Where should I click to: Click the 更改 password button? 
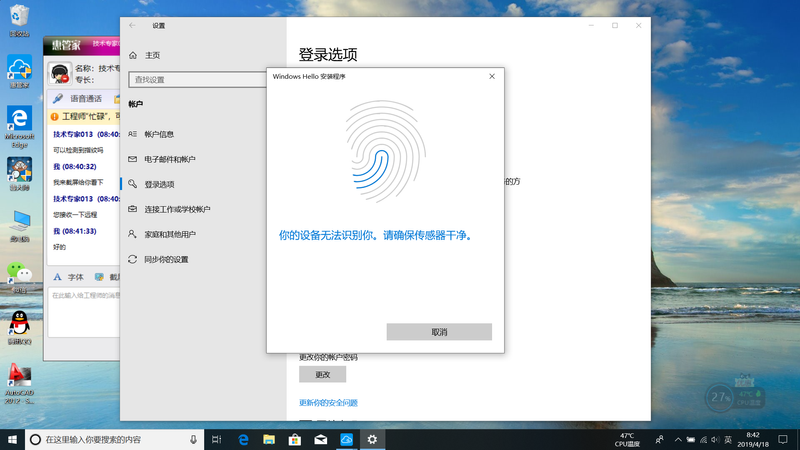pyautogui.click(x=322, y=374)
